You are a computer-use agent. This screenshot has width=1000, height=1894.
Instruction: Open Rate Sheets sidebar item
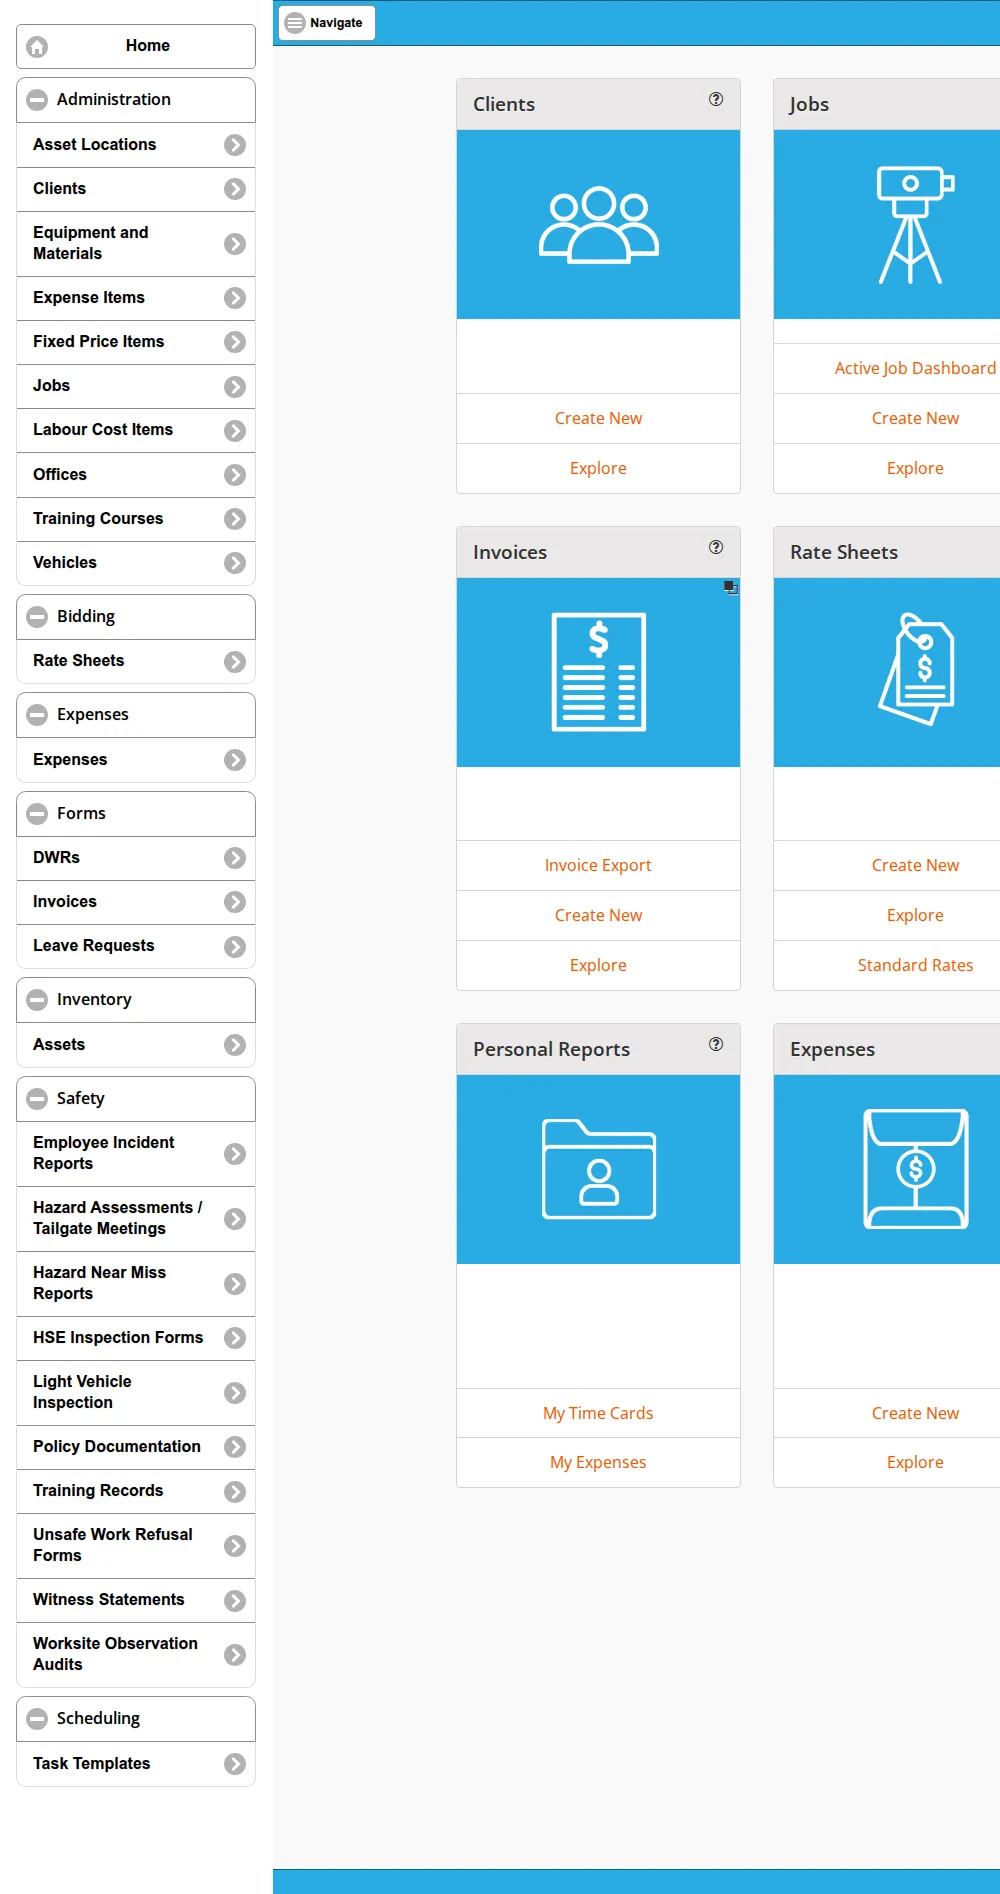[136, 661]
